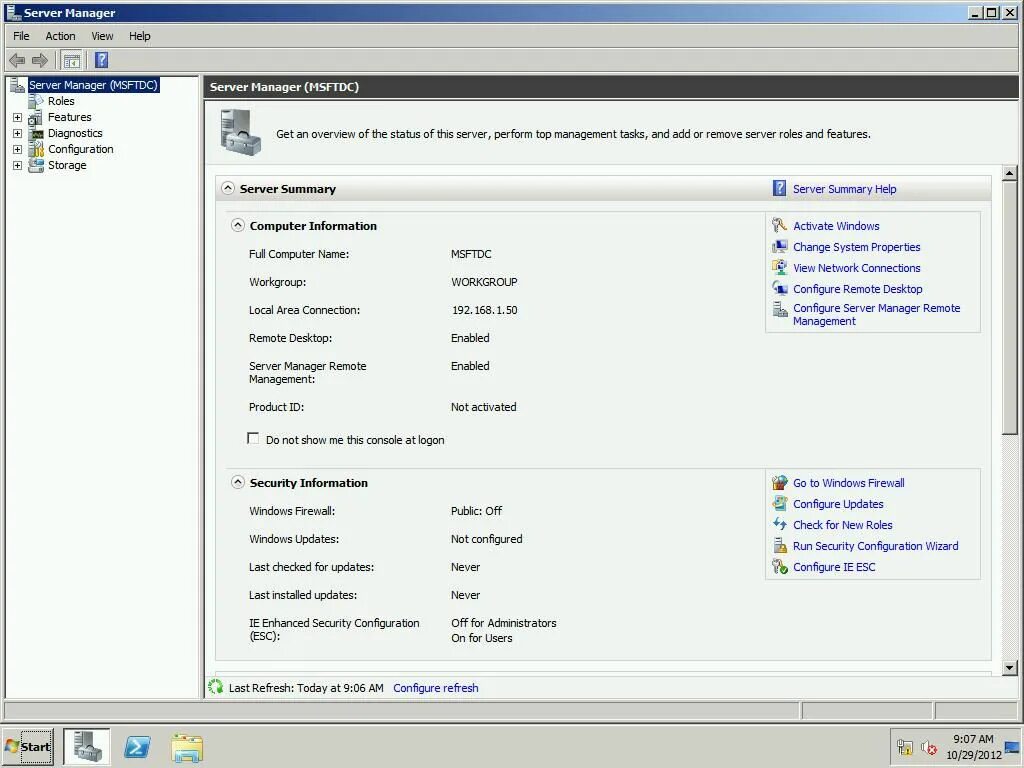
Task: Click the "Not activated" Product ID value
Action: 483,407
